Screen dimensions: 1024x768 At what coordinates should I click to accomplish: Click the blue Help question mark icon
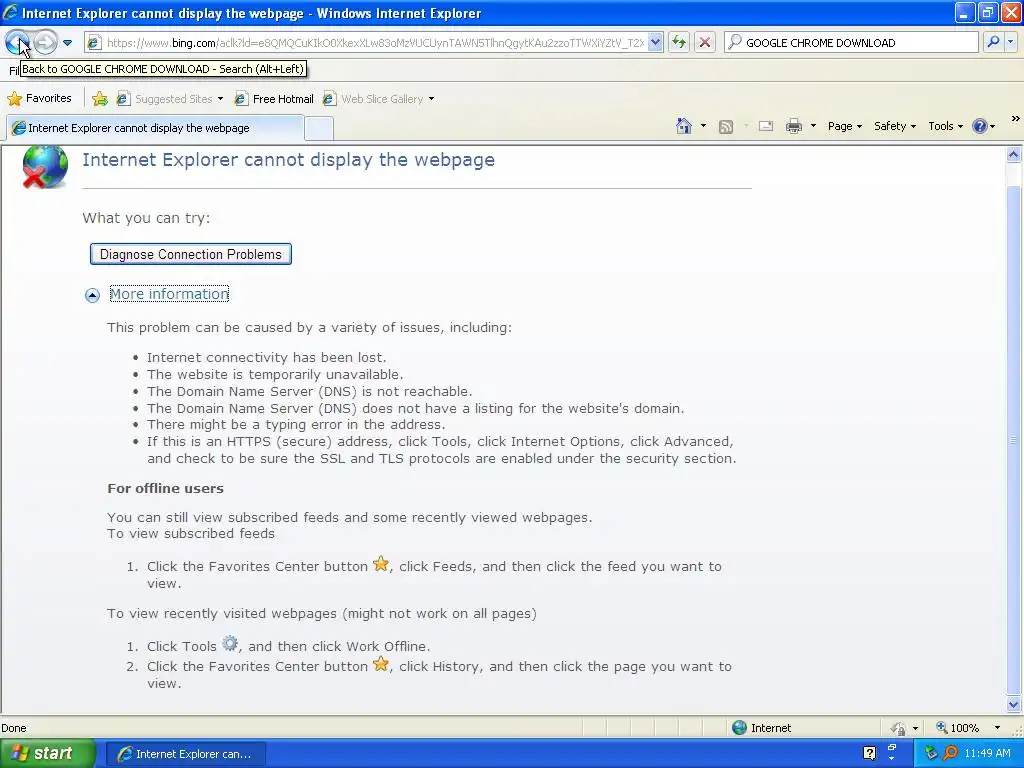980,126
